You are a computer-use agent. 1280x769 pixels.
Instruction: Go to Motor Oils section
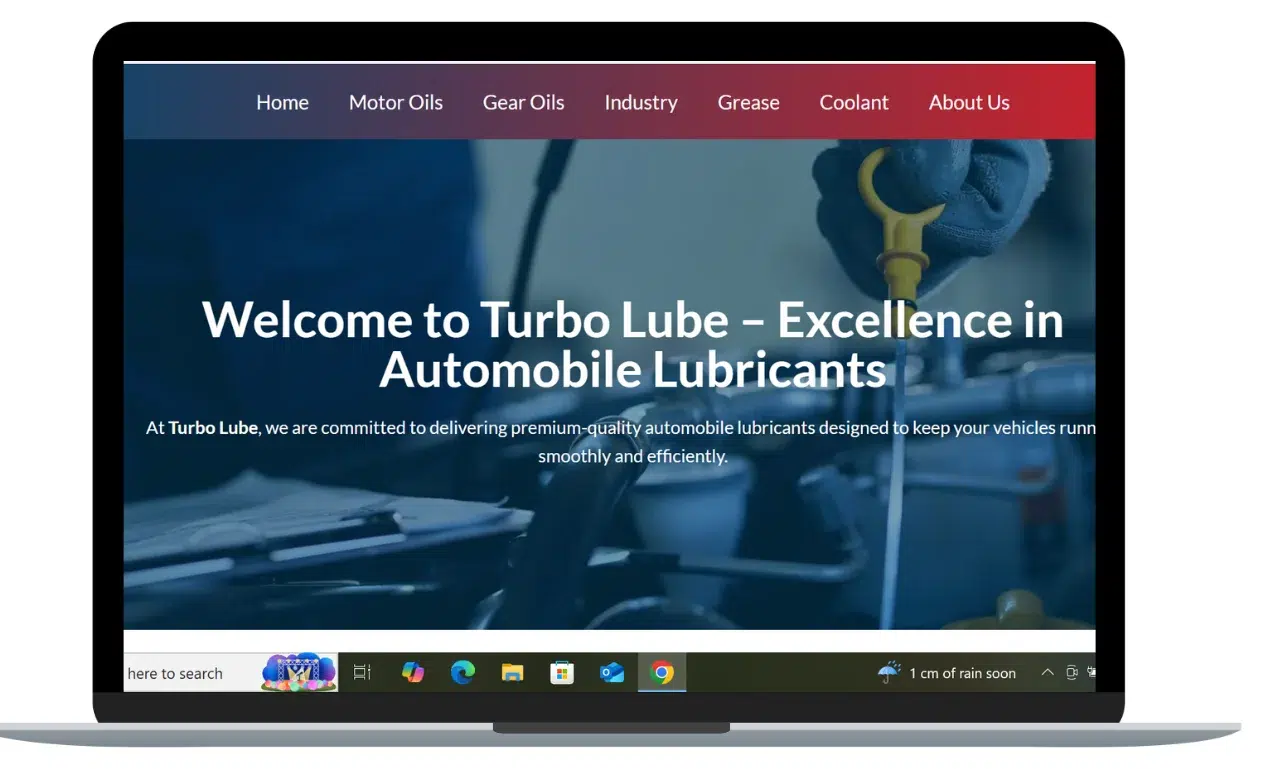coord(395,102)
